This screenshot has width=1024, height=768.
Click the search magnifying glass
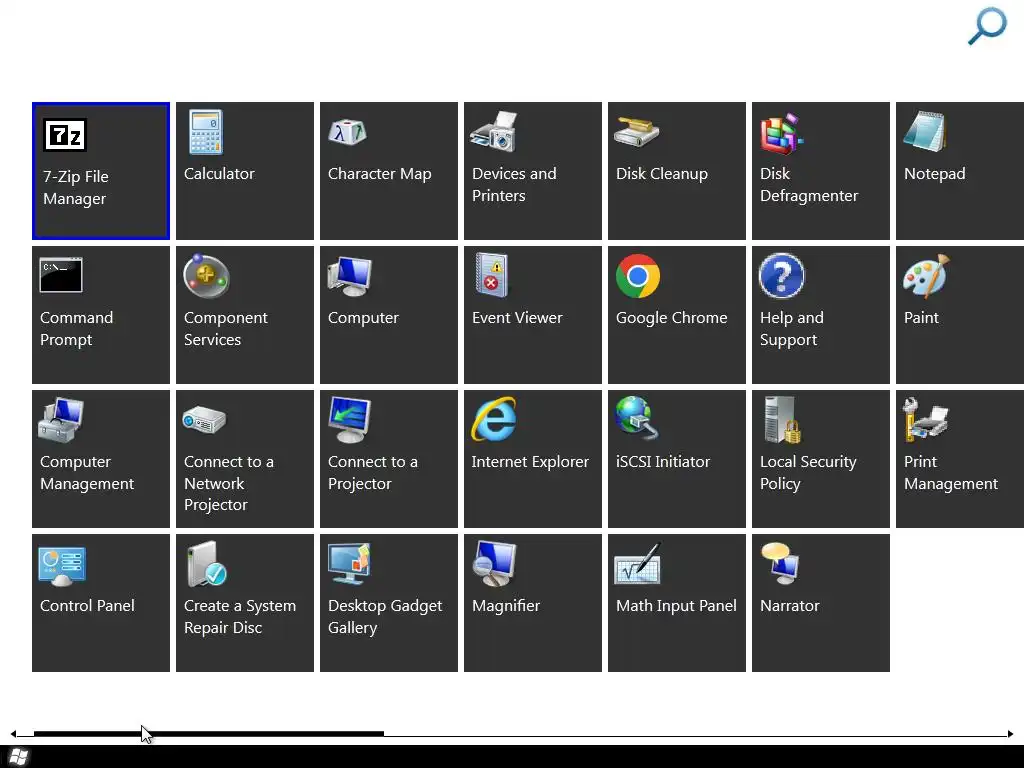point(987,26)
